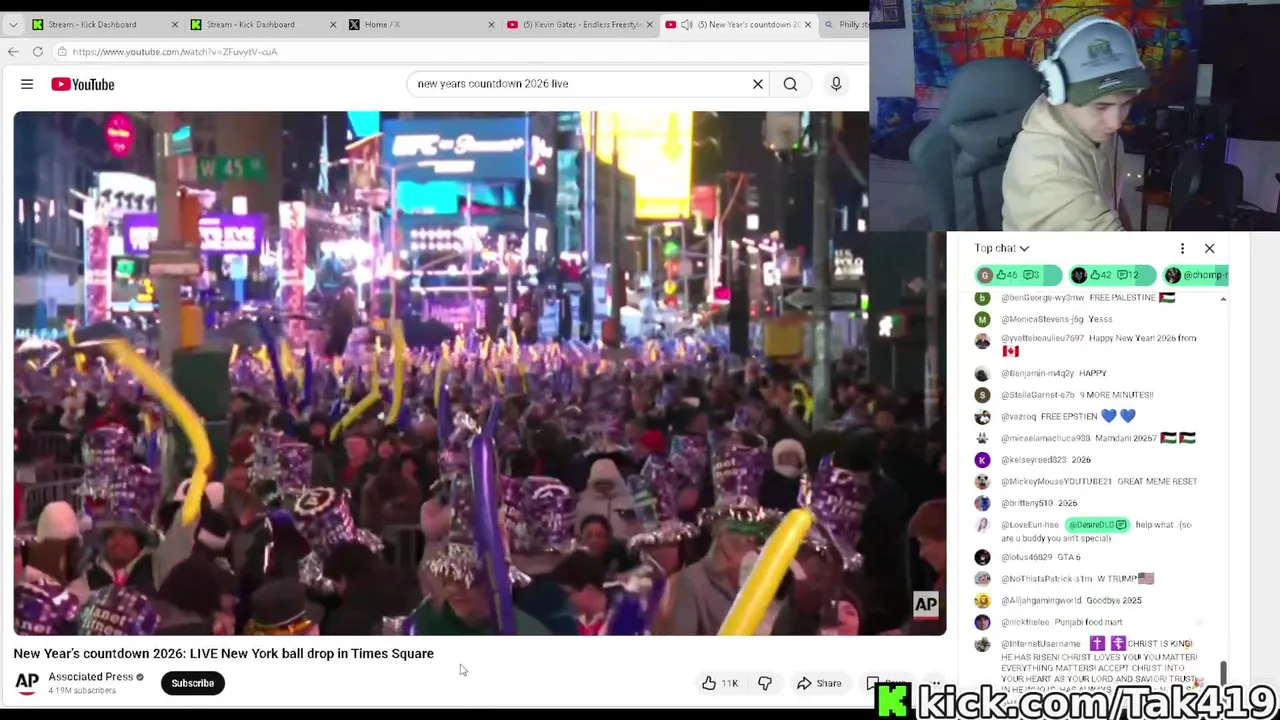Open the YouTube hamburger guide menu
This screenshot has height=720, width=1280.
point(27,84)
